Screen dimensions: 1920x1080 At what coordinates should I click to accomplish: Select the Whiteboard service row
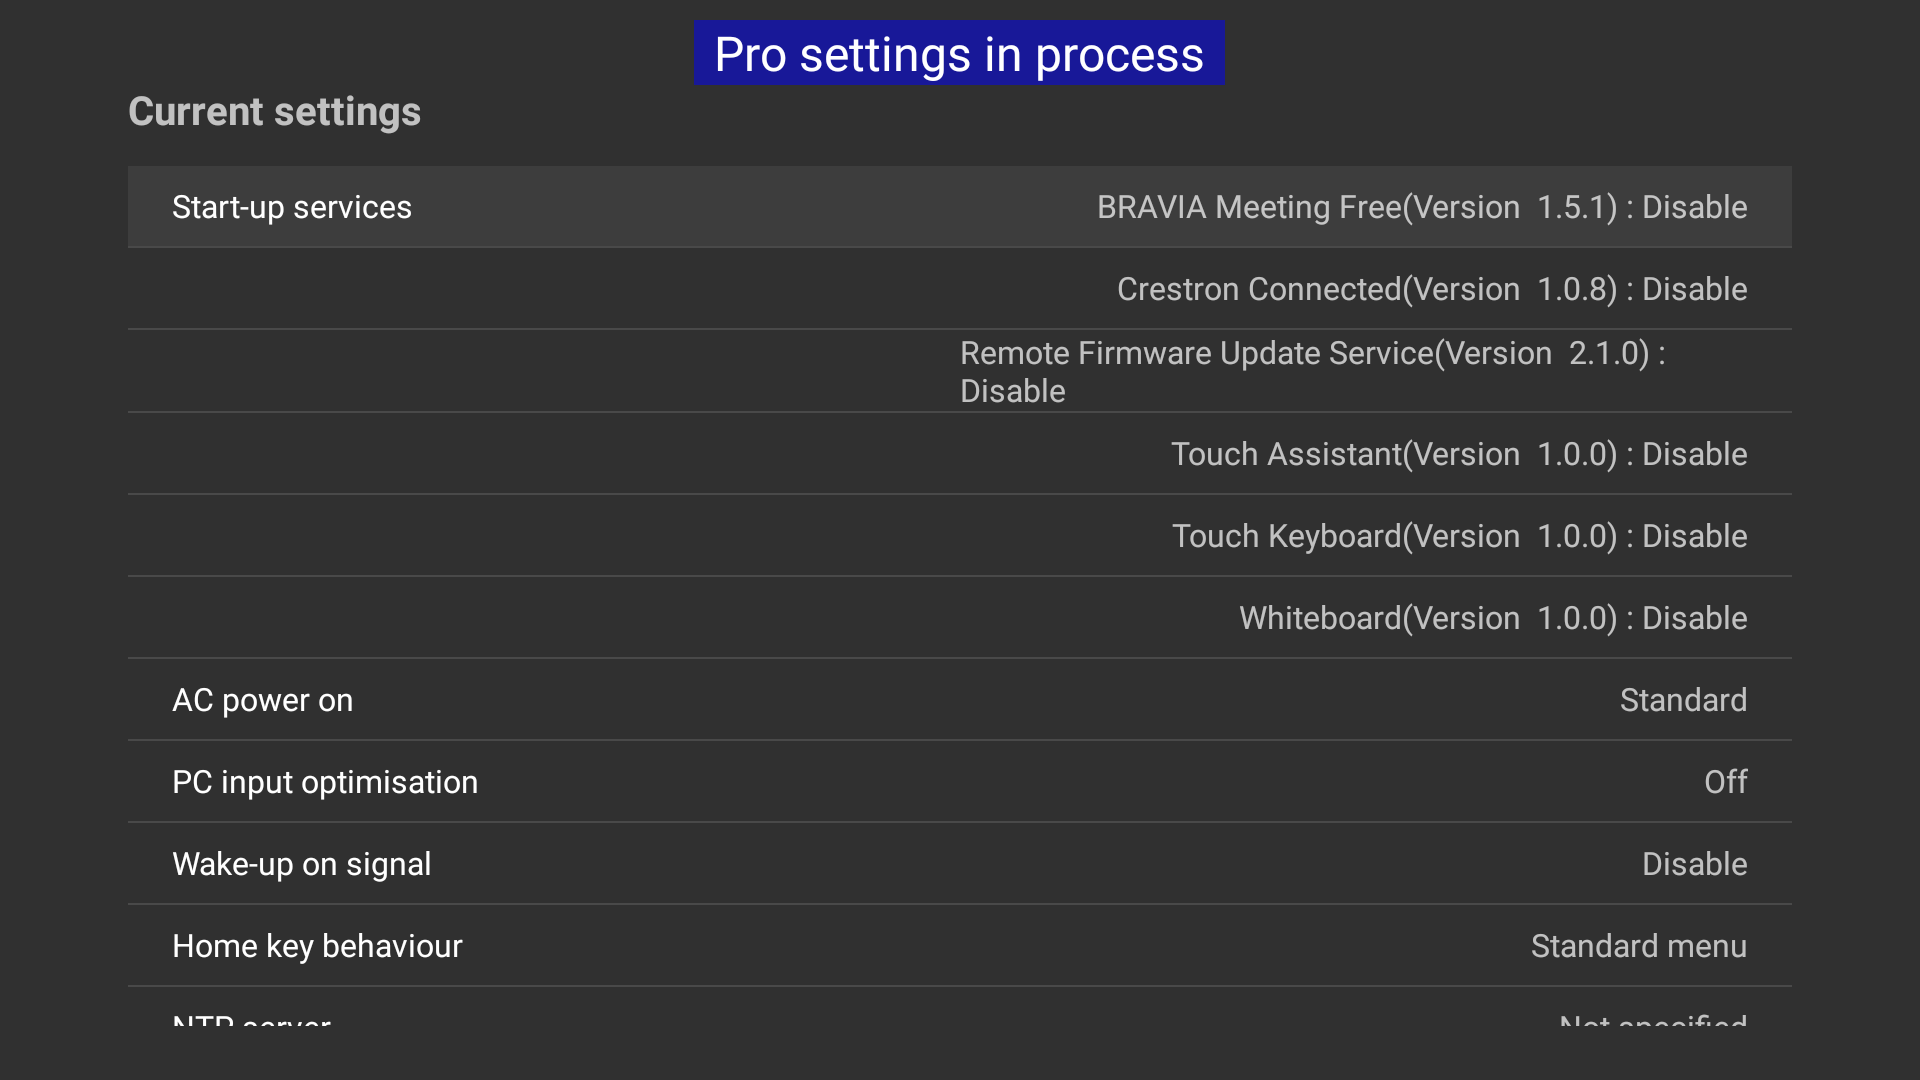click(1492, 618)
